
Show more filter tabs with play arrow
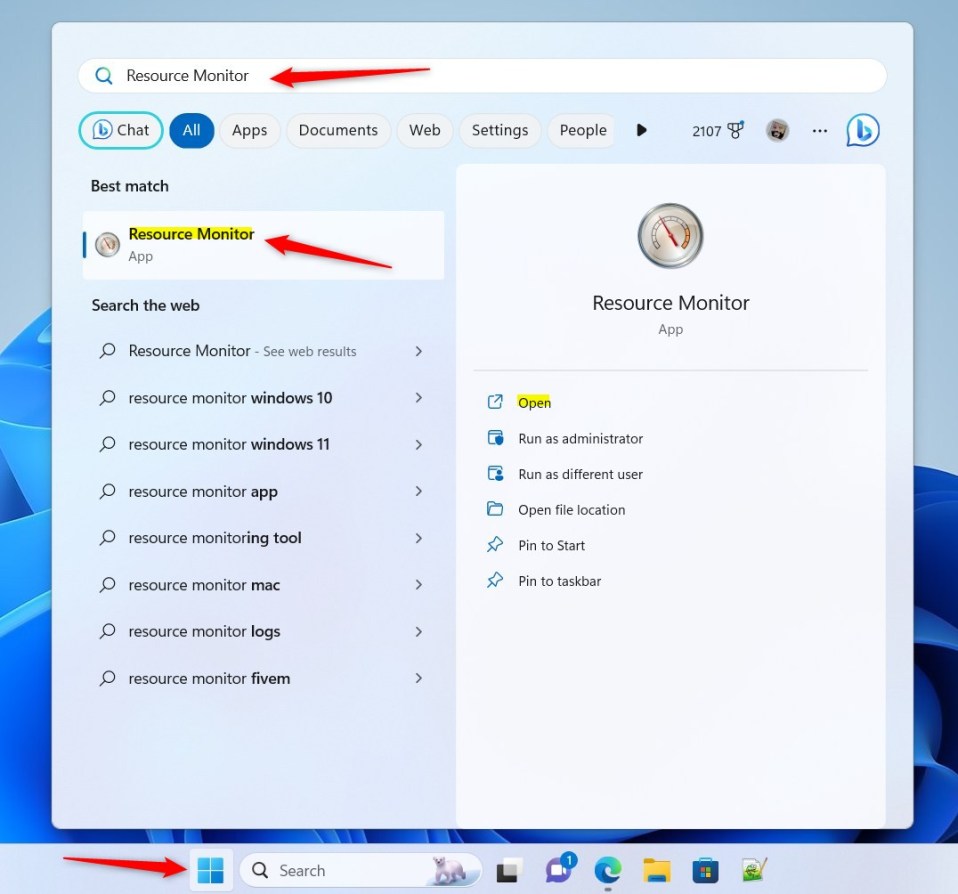(641, 130)
